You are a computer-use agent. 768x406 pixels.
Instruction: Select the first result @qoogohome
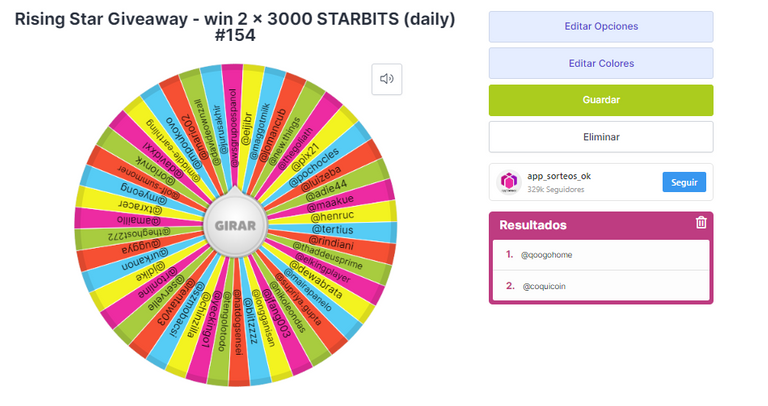[601, 255]
